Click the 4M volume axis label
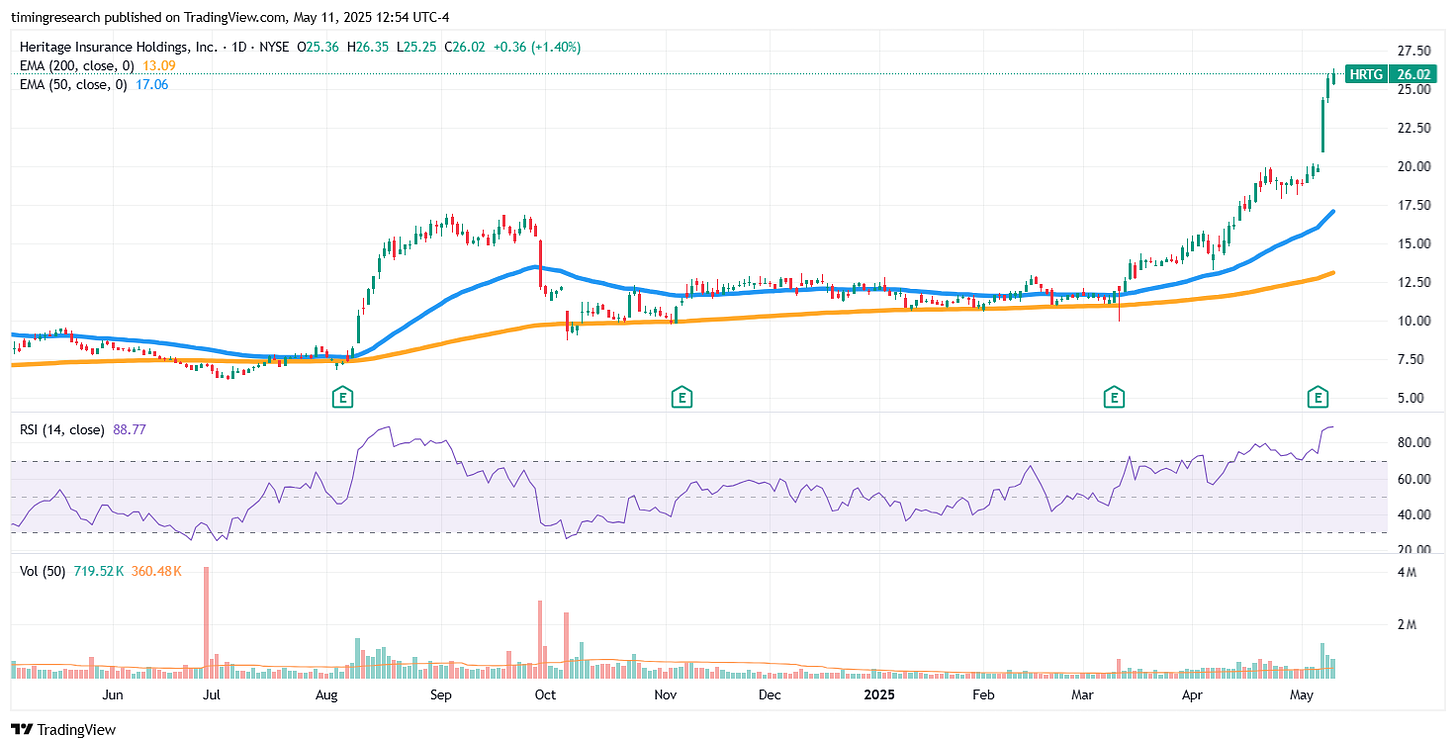1456x749 pixels. tap(1408, 573)
